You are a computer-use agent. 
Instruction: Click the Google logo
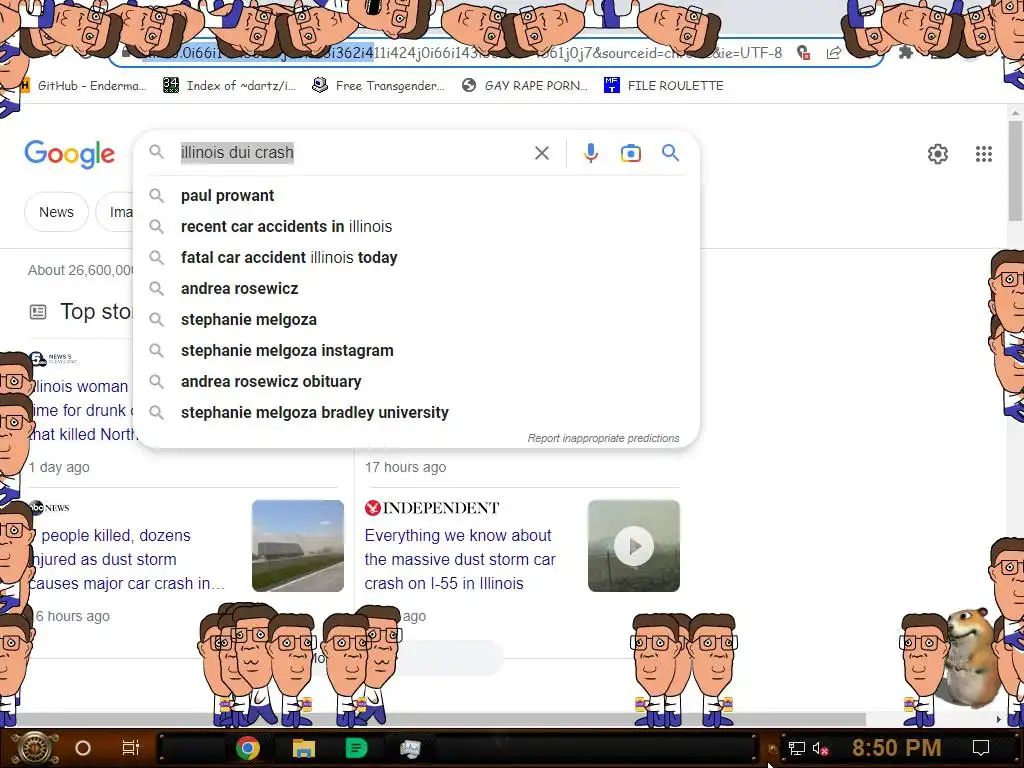click(69, 154)
